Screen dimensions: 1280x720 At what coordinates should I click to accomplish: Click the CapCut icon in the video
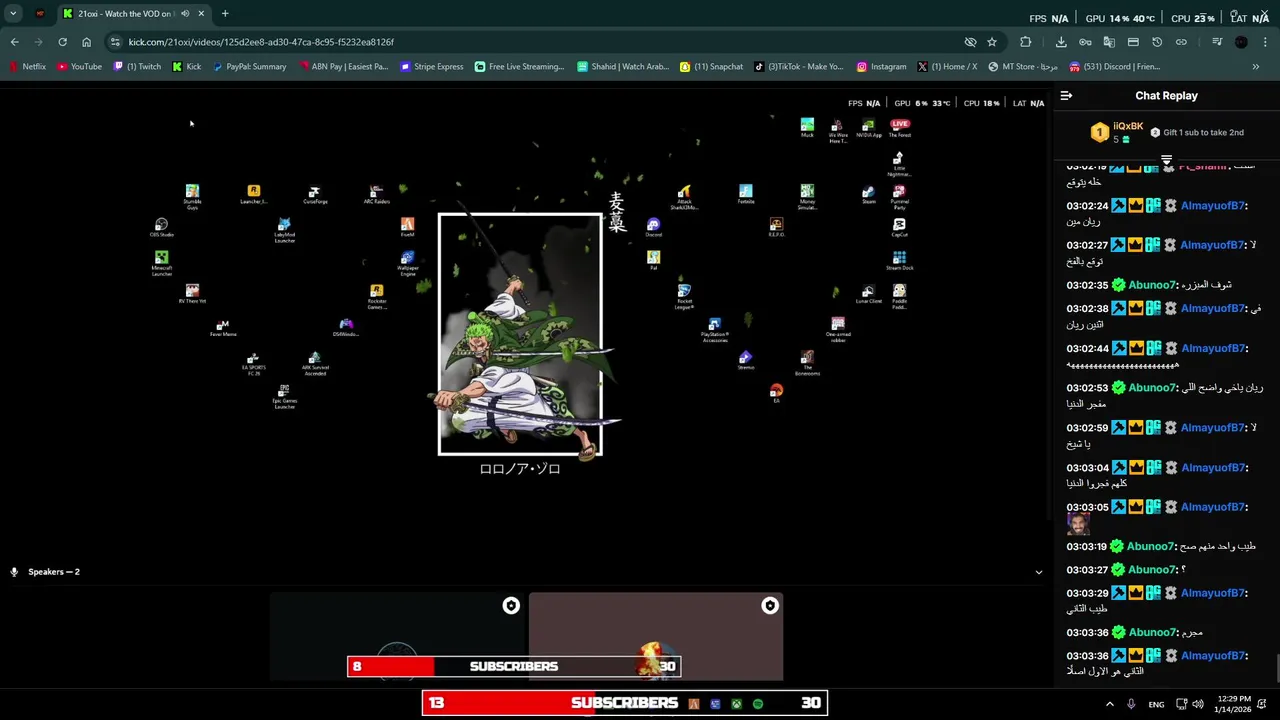[x=899, y=228]
